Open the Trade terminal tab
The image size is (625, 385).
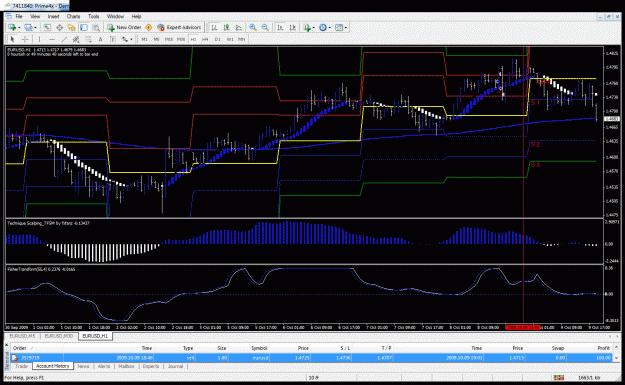coord(21,366)
